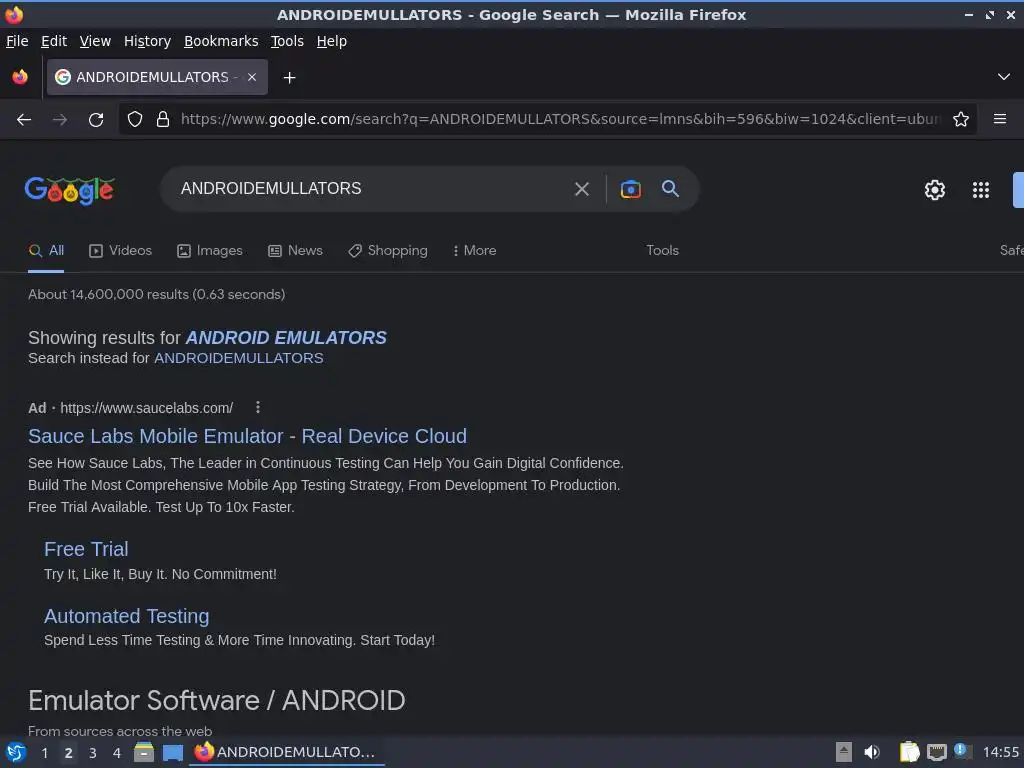This screenshot has height=768, width=1024.
Task: Click the forward navigation arrow
Action: point(59,120)
